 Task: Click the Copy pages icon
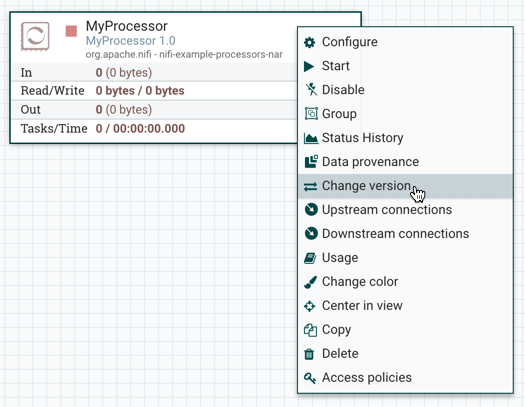click(x=310, y=330)
